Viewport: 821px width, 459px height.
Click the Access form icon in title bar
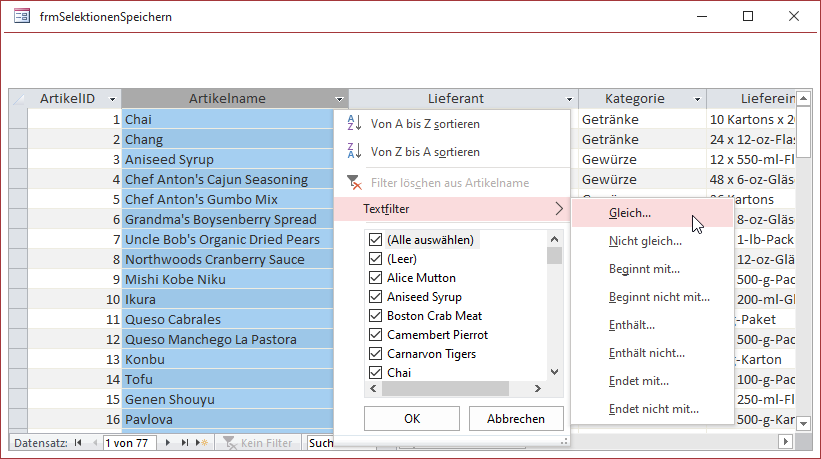20,16
